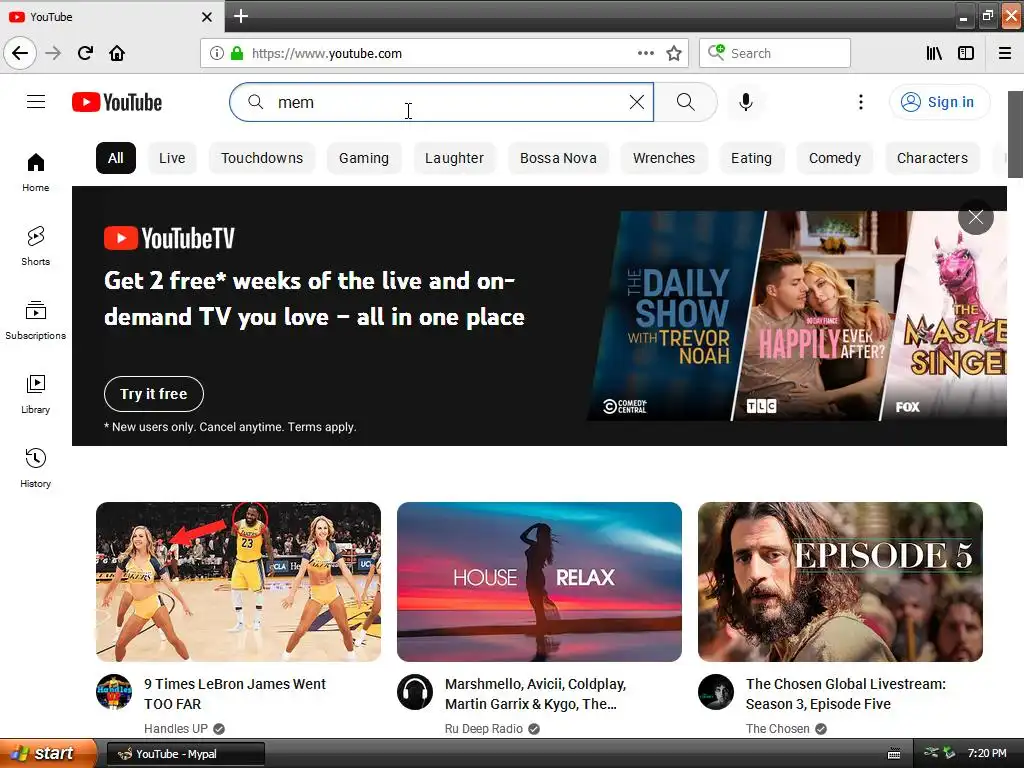
Task: Click browser forward arrow button
Action: [53, 53]
